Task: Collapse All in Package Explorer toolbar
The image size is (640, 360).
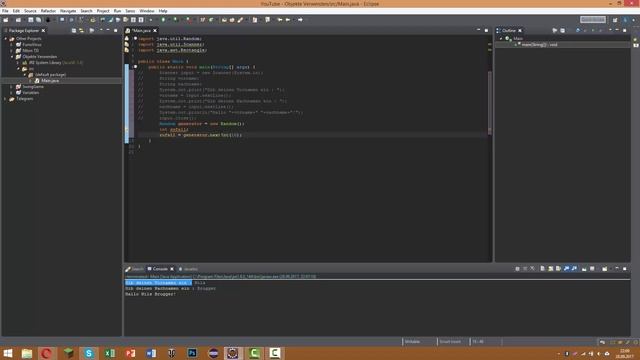Action: pyautogui.click(x=74, y=31)
